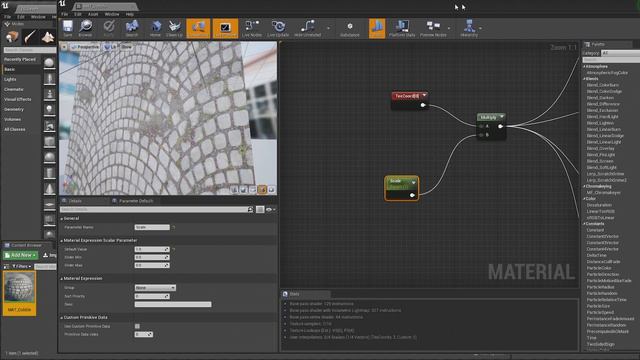Select the Visual Effects category in Modes panel
The height and width of the screenshot is (360, 640).
[17, 99]
